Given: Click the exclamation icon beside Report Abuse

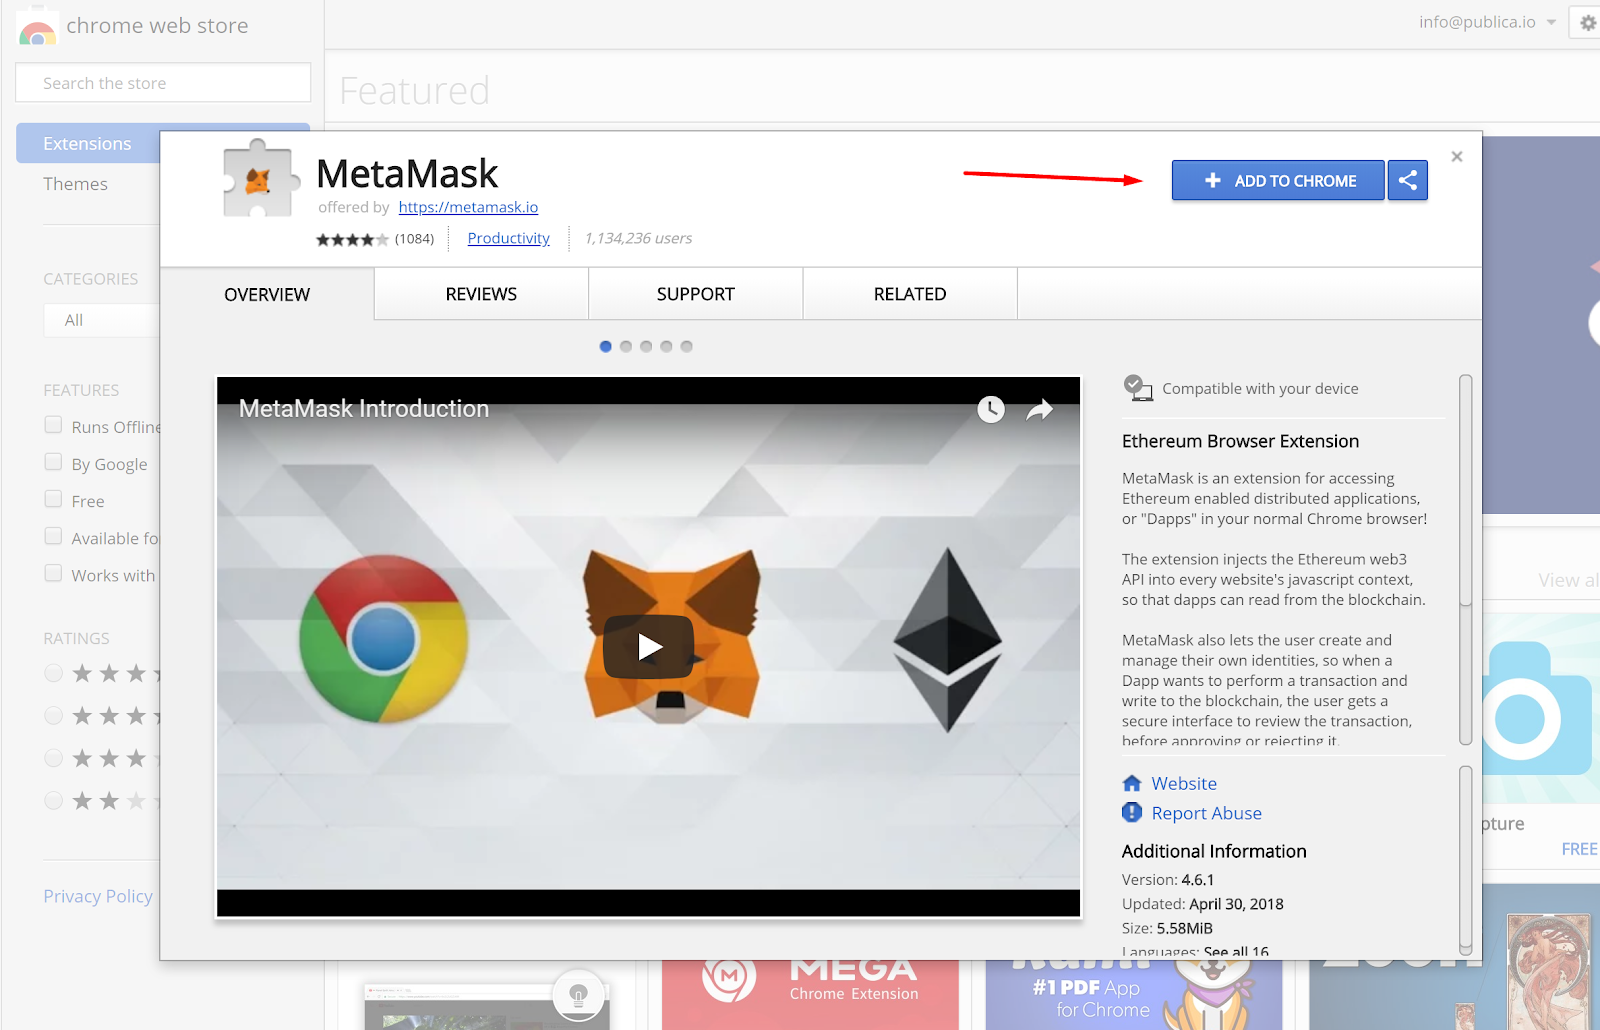Looking at the screenshot, I should (1132, 812).
